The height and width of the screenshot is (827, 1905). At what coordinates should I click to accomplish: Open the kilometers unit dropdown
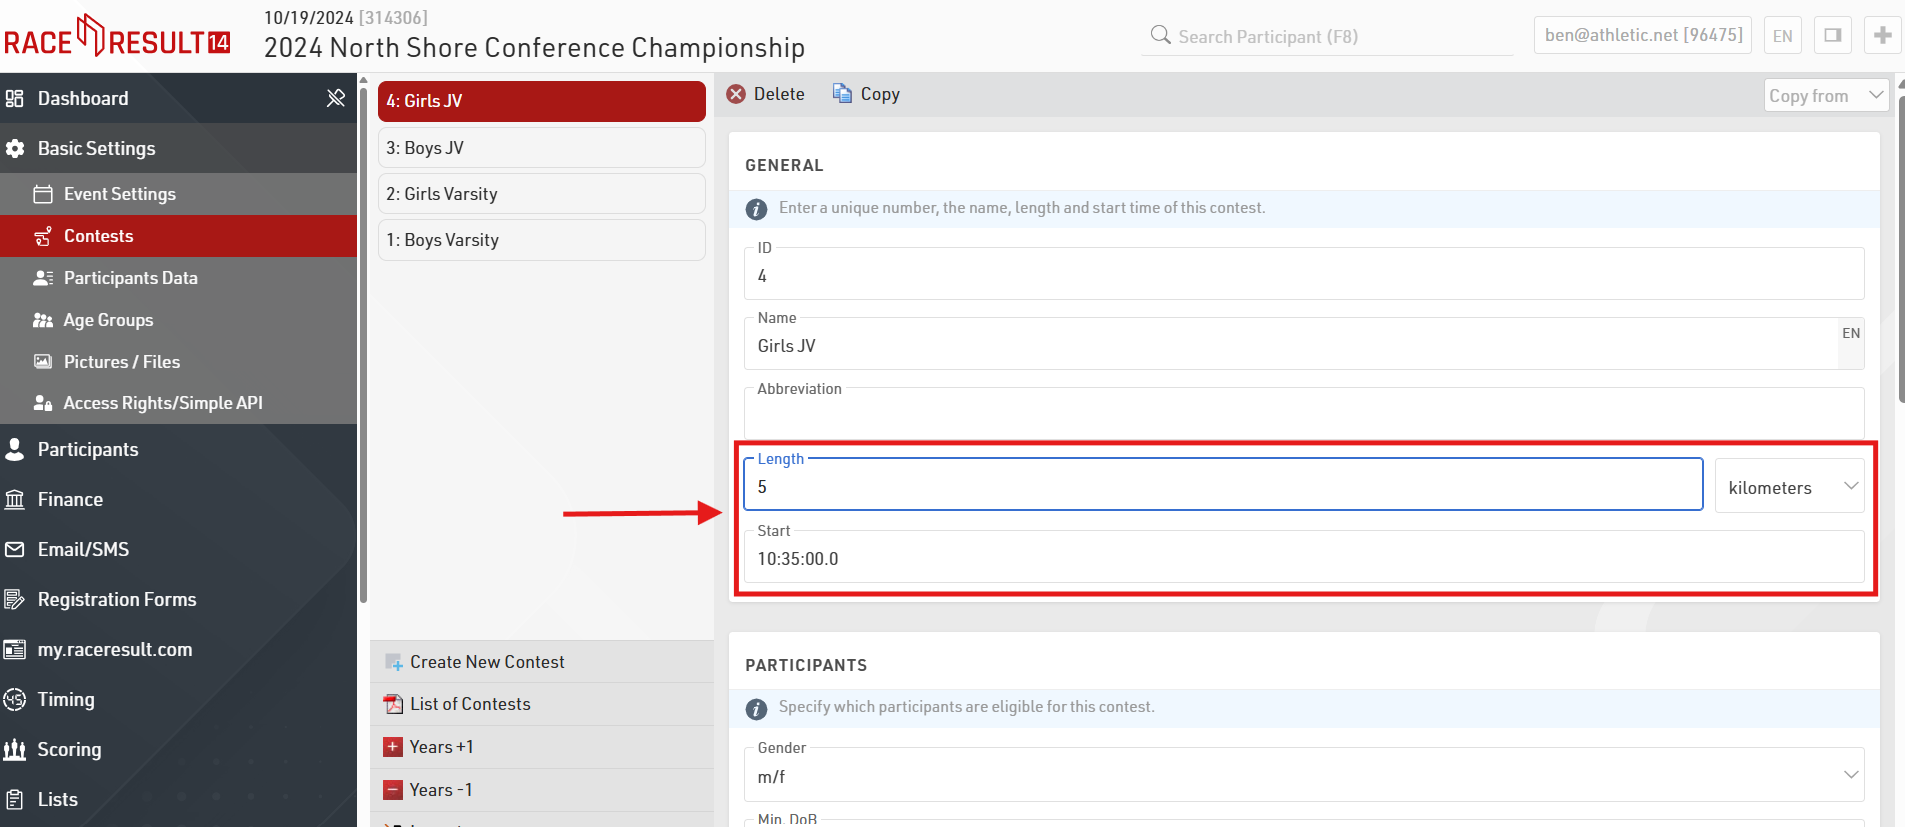pyautogui.click(x=1789, y=487)
